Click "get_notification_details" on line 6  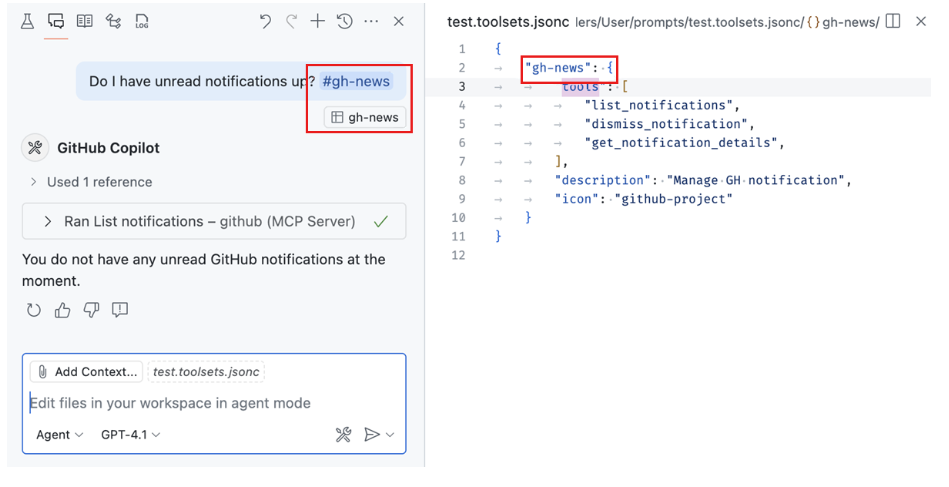[680, 143]
